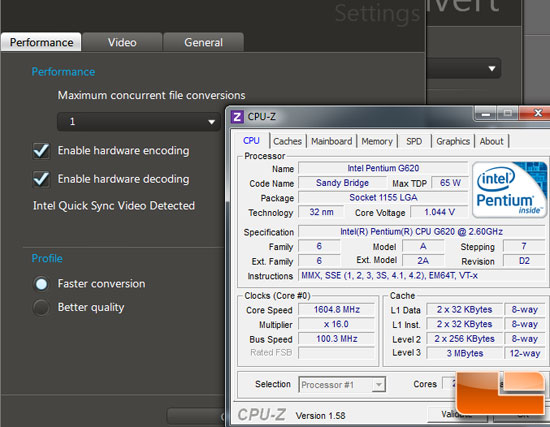Click the CPU-Z purple Z title icon
This screenshot has width=550, height=427.
[237, 116]
